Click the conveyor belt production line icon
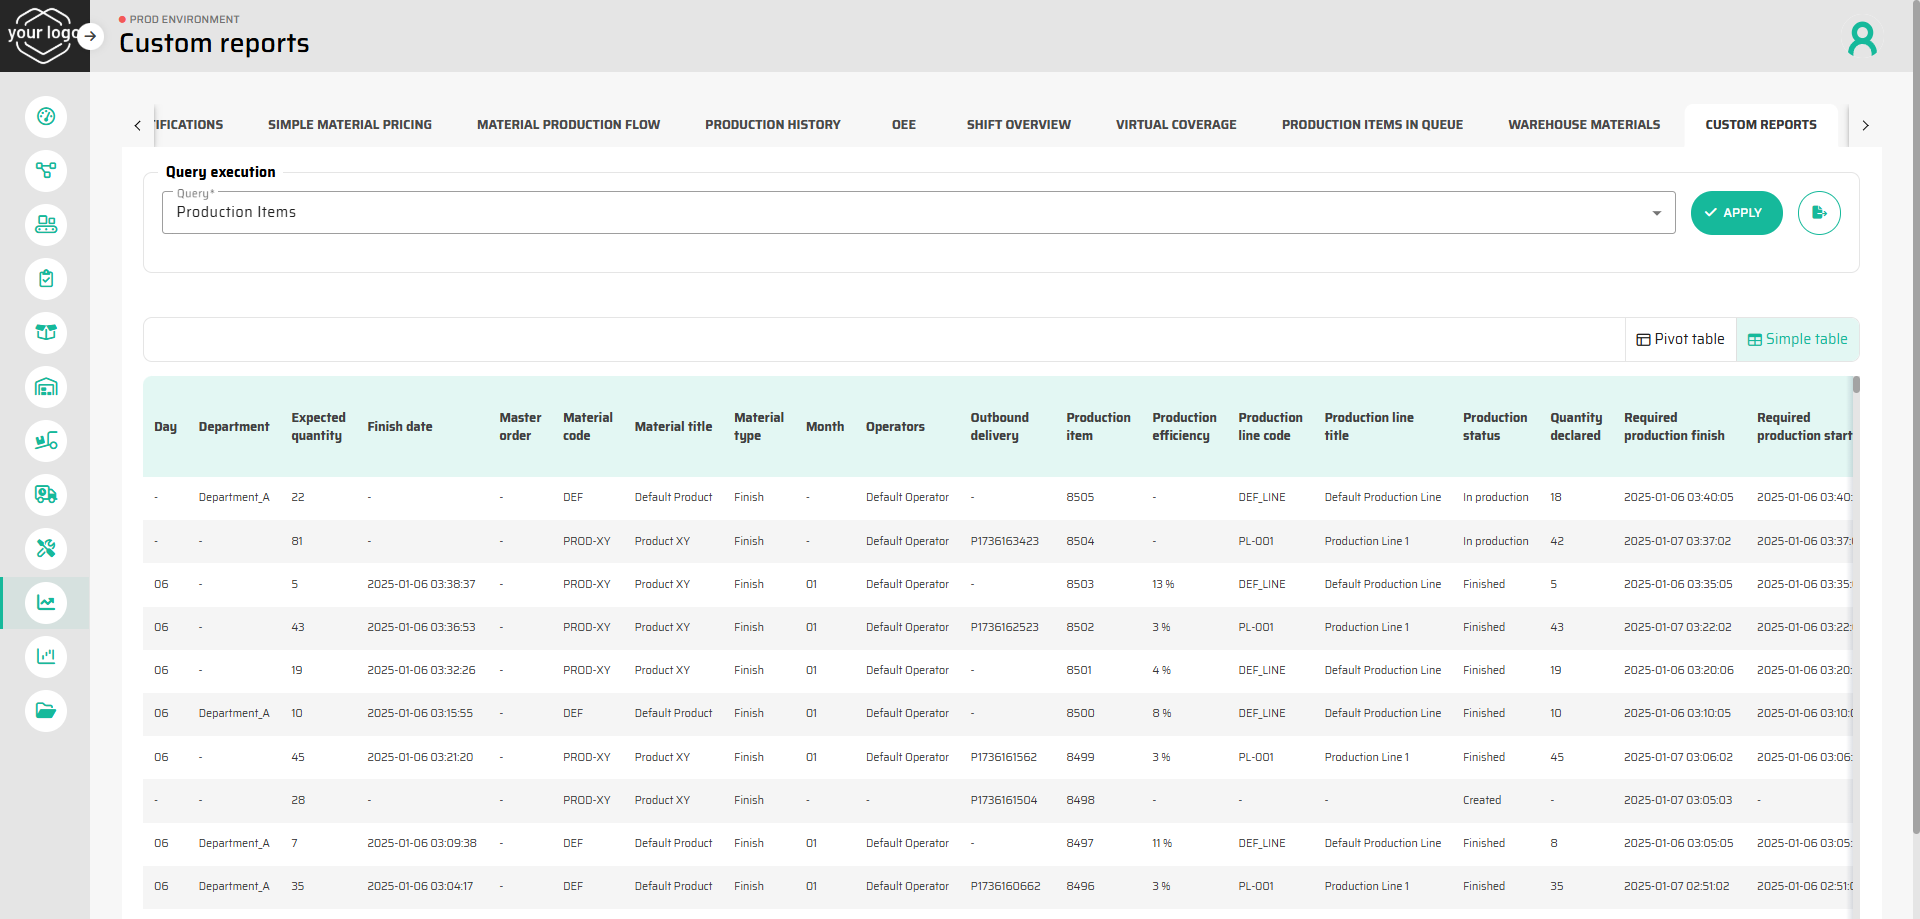1920x919 pixels. click(x=46, y=225)
